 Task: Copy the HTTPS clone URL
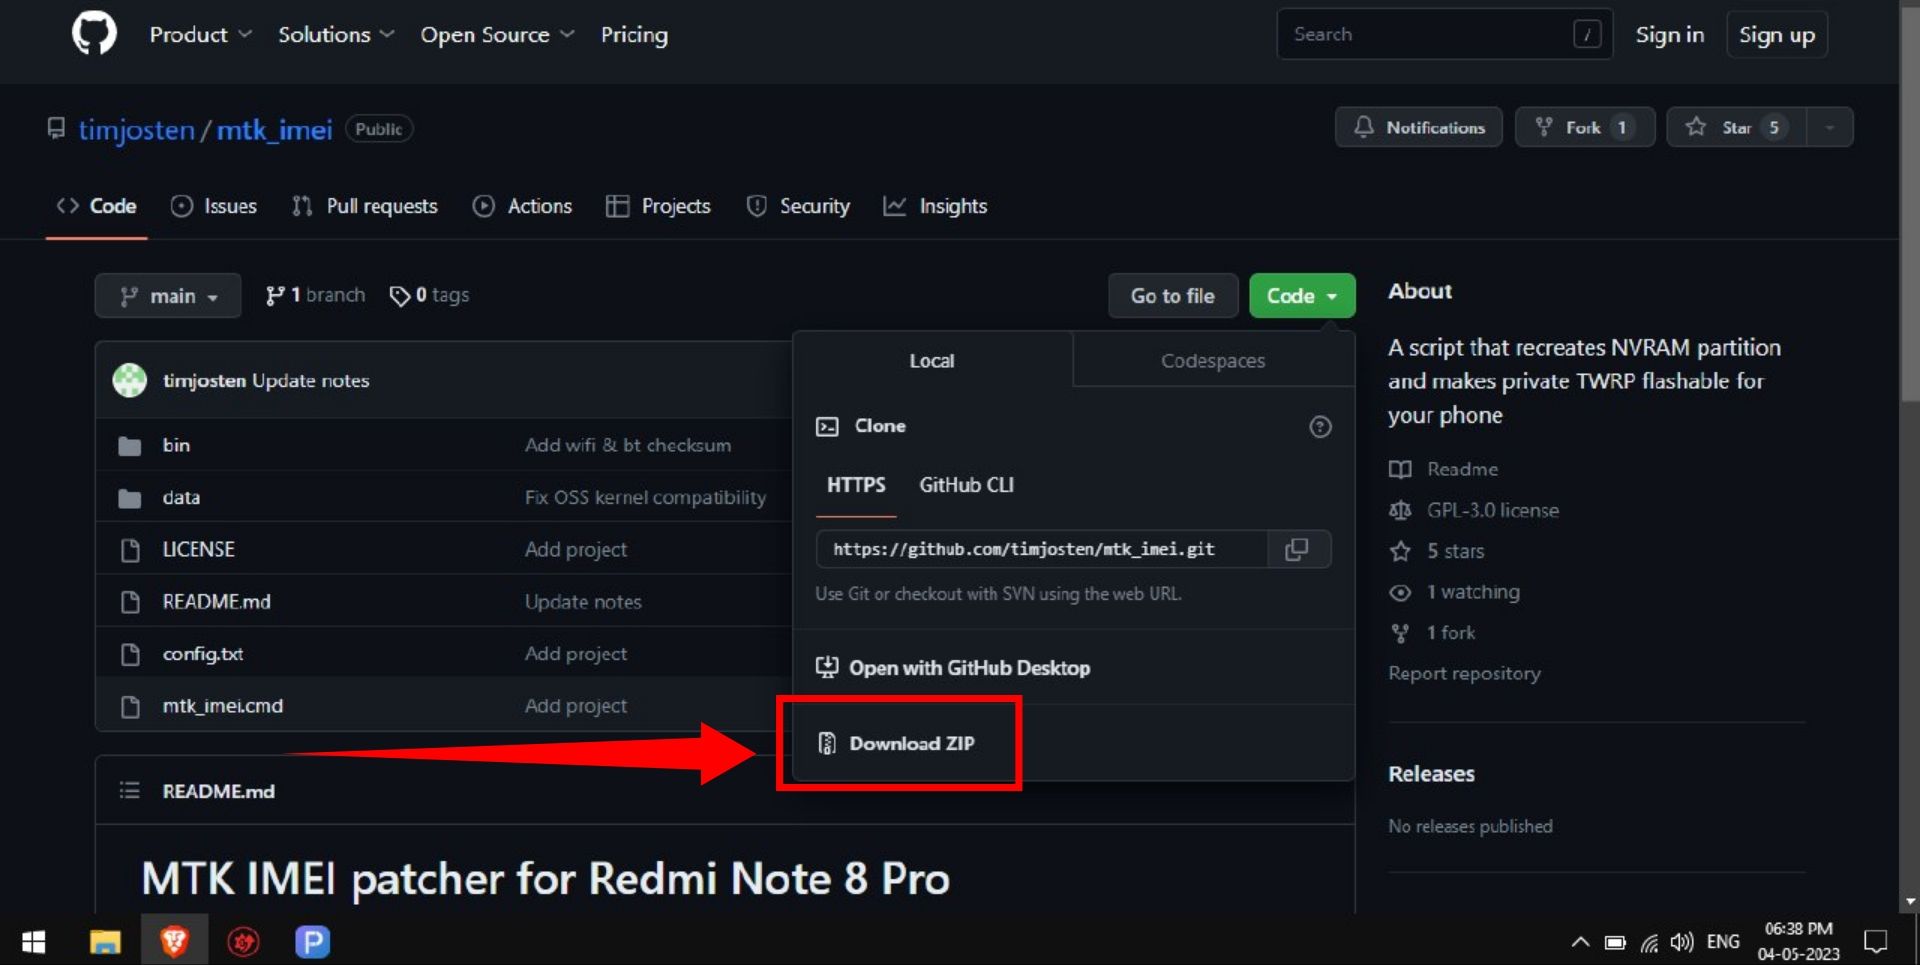[1297, 549]
